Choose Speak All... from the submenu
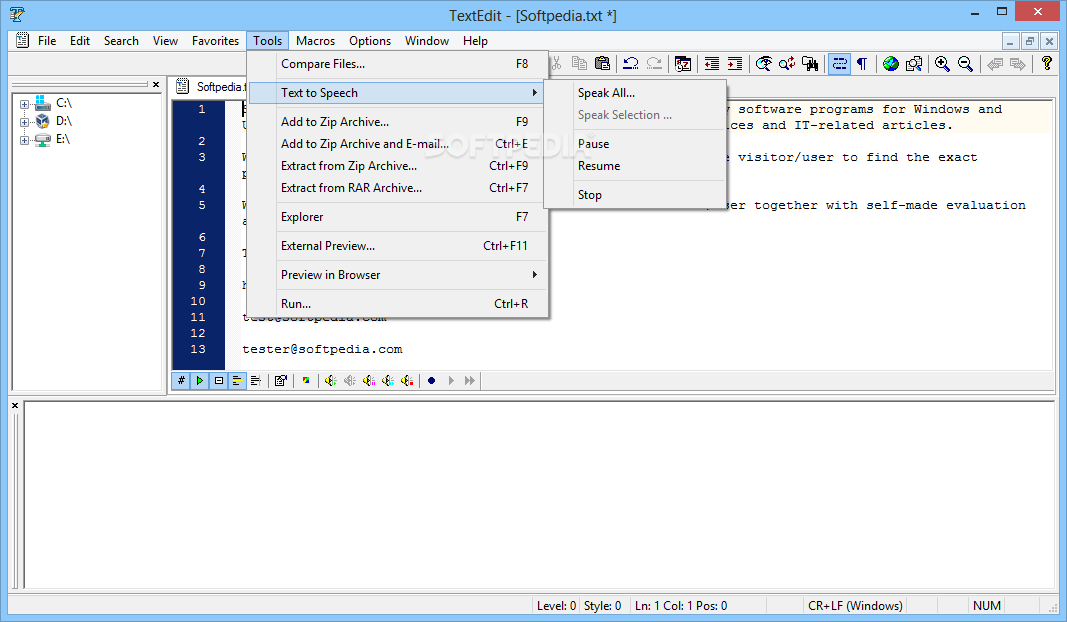 pyautogui.click(x=635, y=93)
